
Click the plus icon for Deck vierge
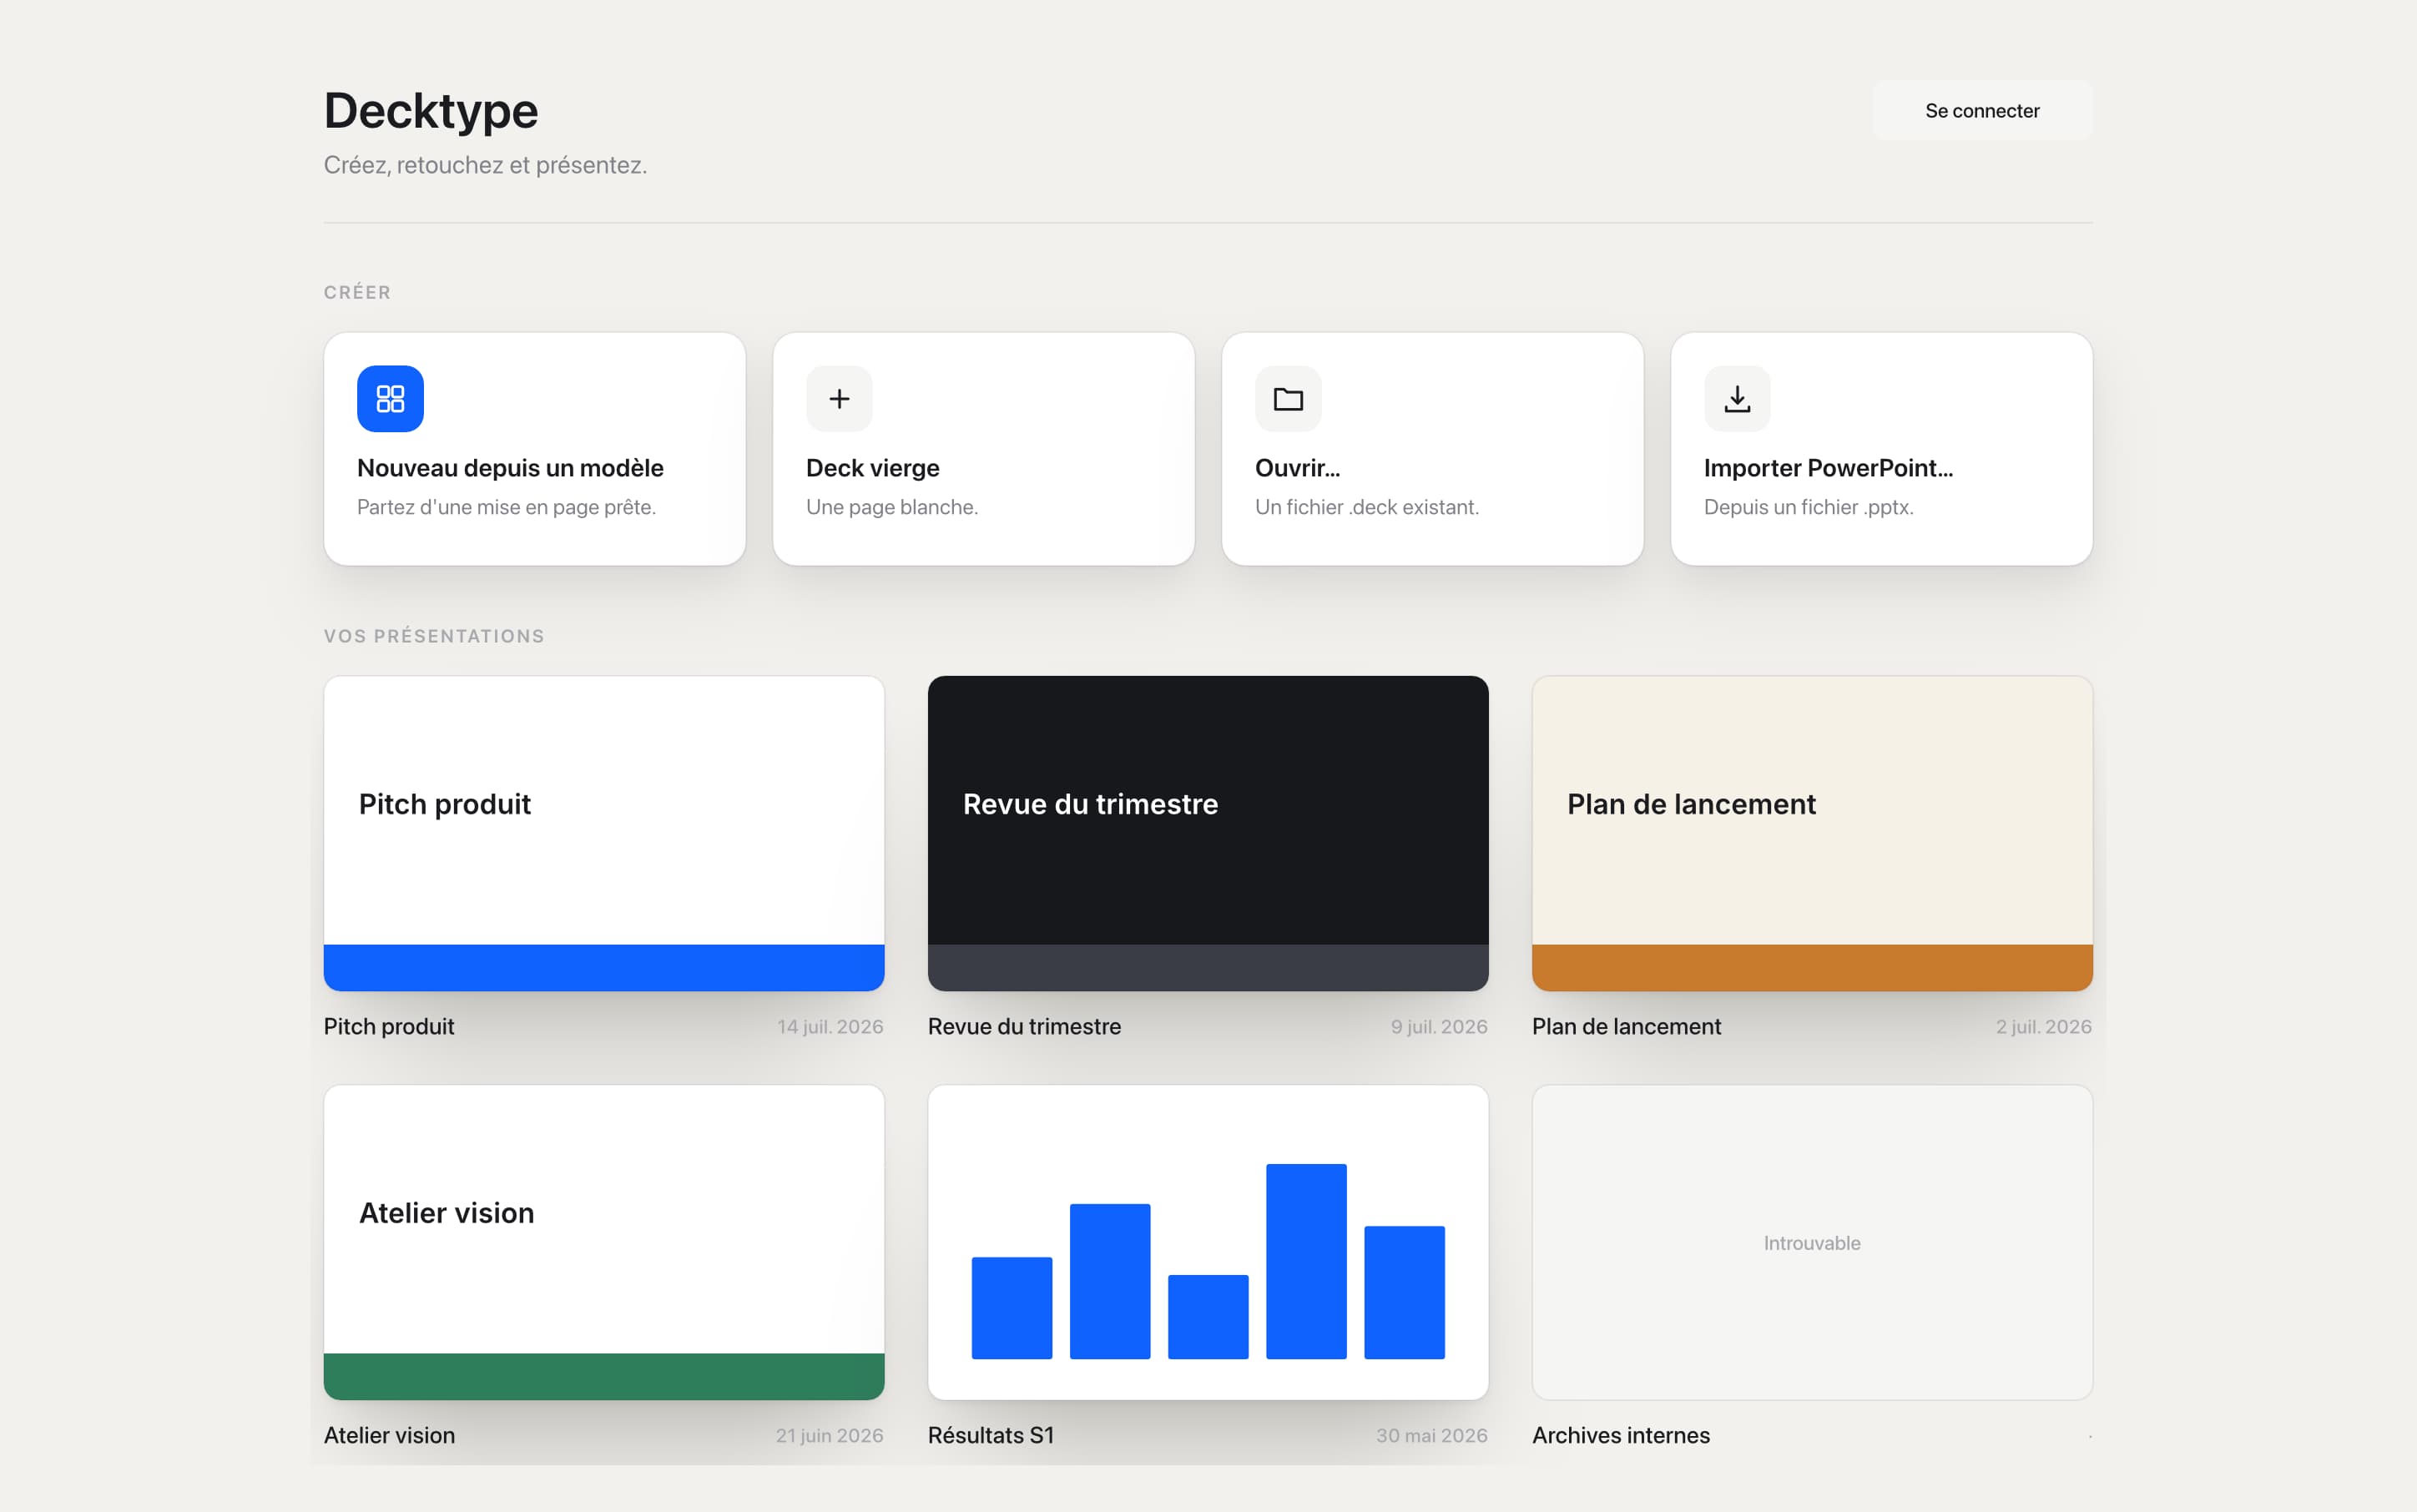coord(839,399)
